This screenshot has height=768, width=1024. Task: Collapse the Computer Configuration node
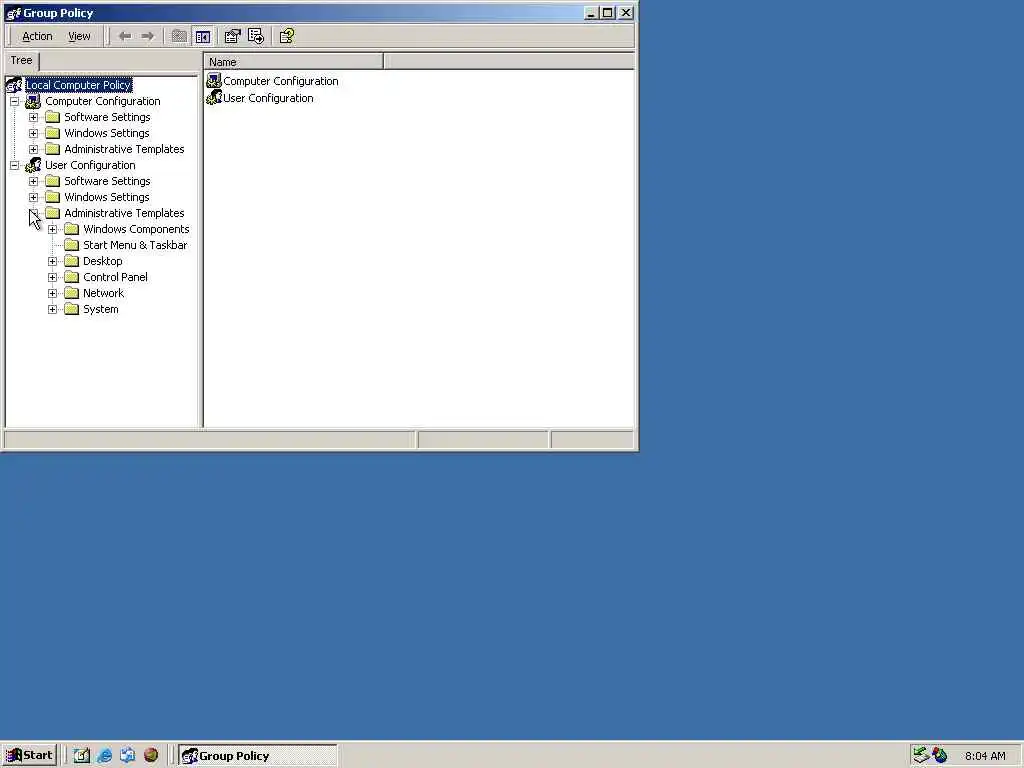[x=14, y=101]
